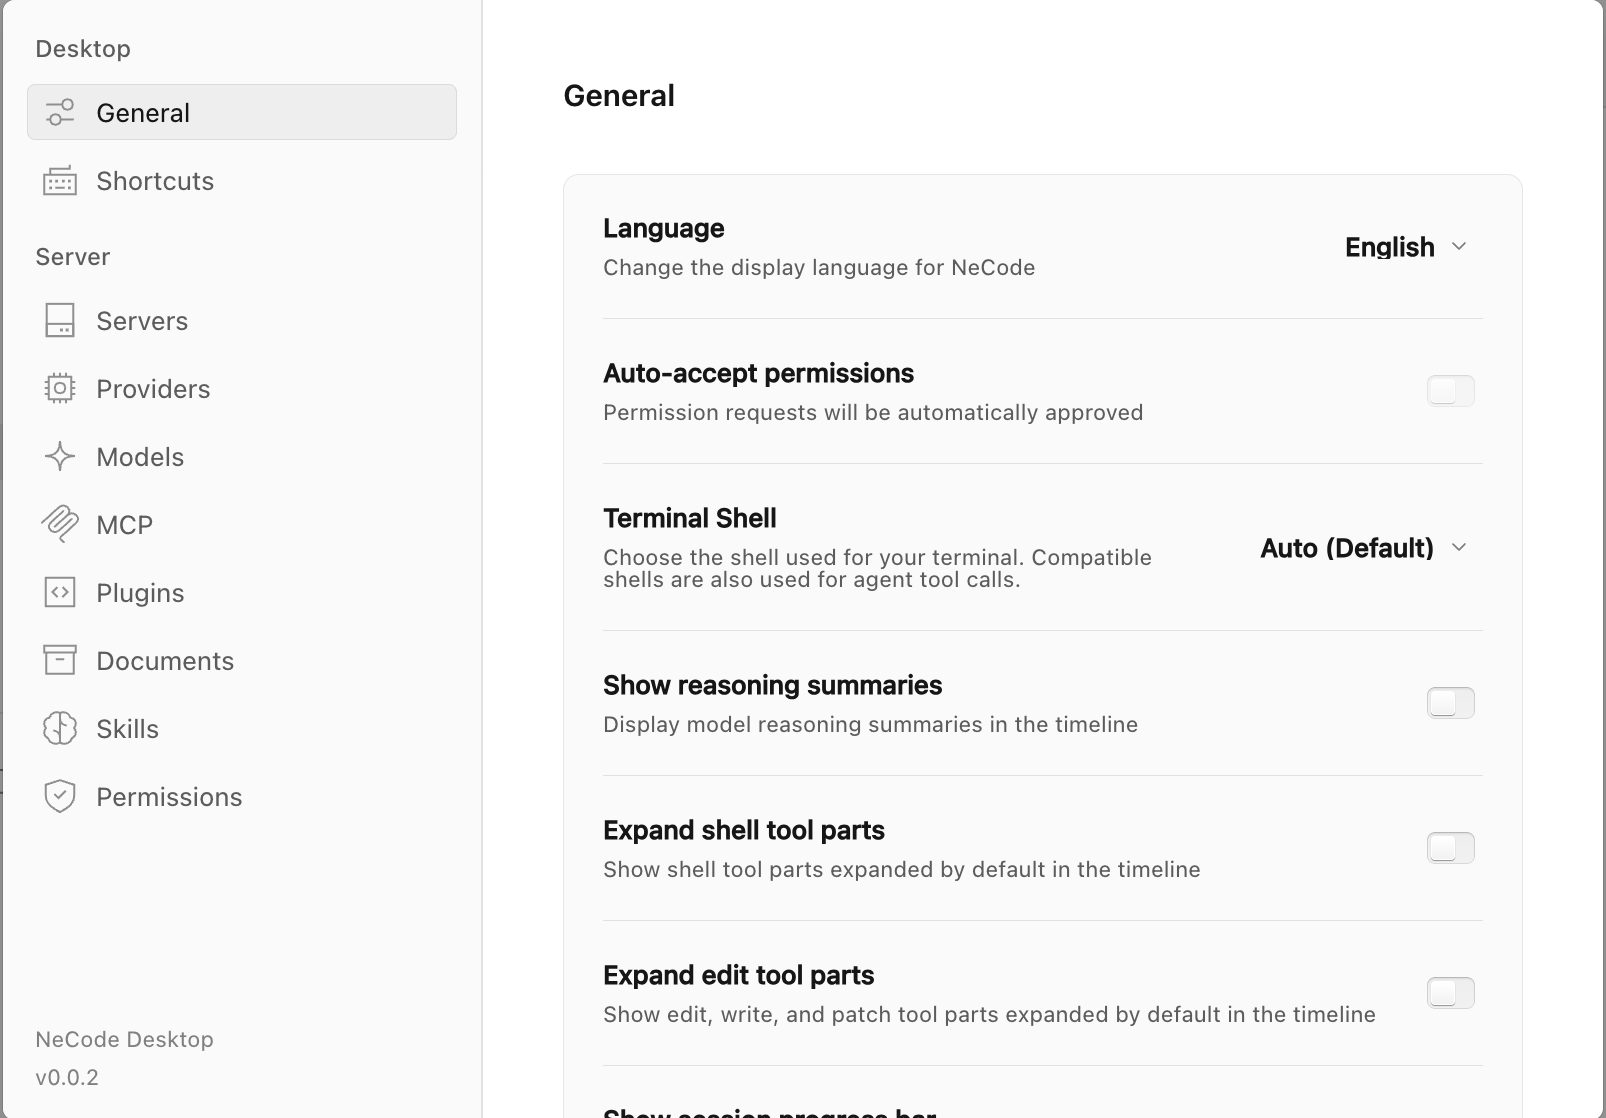Click the Servers rack icon
This screenshot has width=1606, height=1118.
coord(60,320)
